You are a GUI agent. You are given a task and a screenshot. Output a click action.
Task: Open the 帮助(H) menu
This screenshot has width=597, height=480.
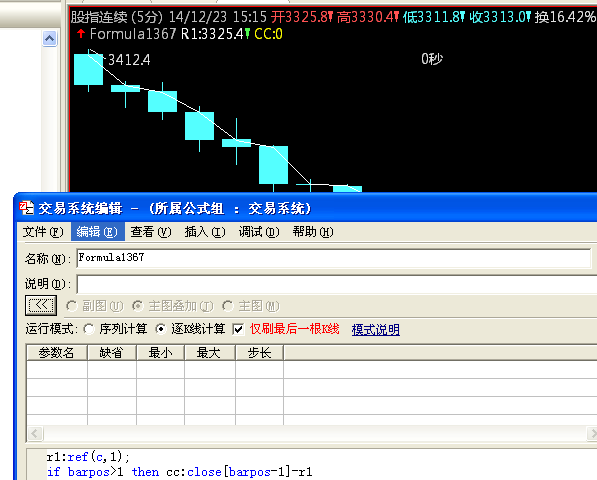[x=313, y=232]
